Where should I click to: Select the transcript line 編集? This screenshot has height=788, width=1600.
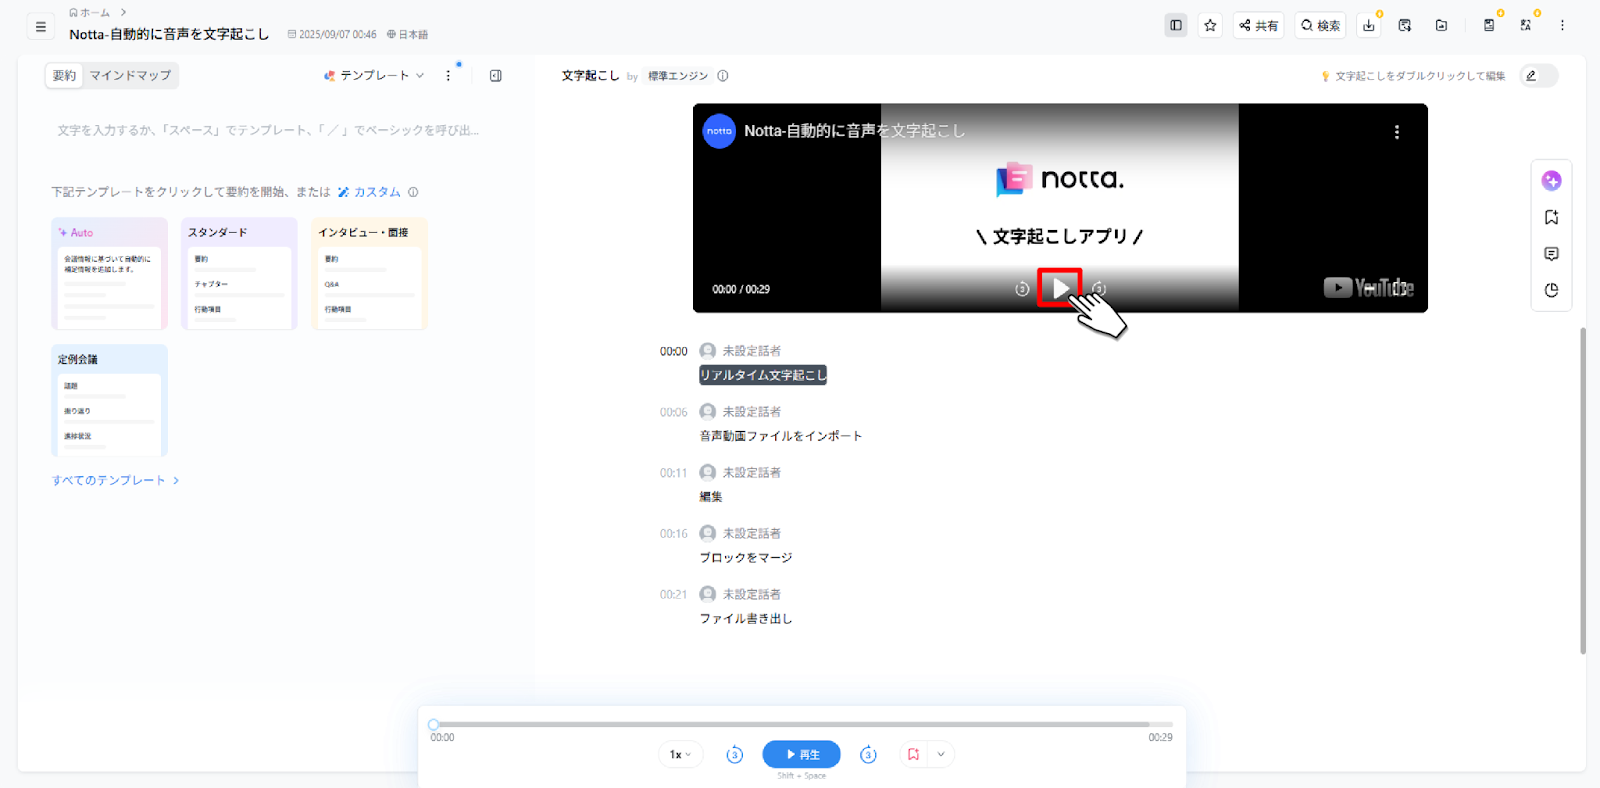click(711, 496)
